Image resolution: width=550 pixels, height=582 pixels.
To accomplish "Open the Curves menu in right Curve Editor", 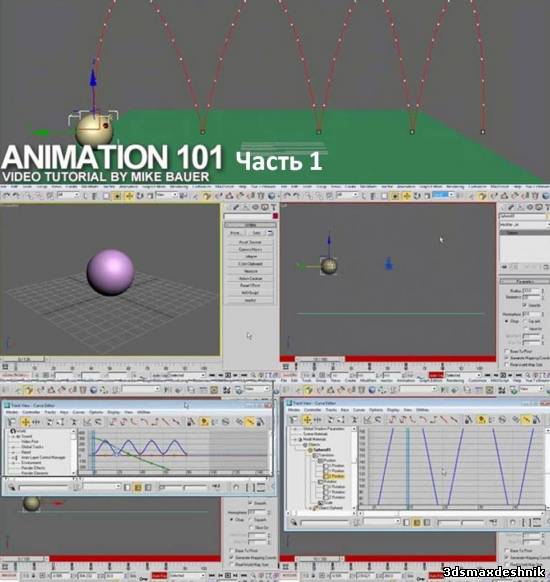I will [x=359, y=410].
